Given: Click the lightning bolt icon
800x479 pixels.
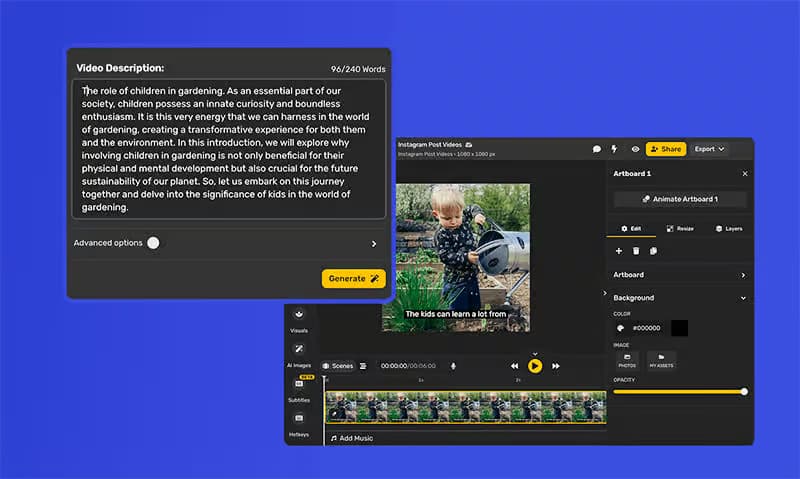Looking at the screenshot, I should coord(615,149).
